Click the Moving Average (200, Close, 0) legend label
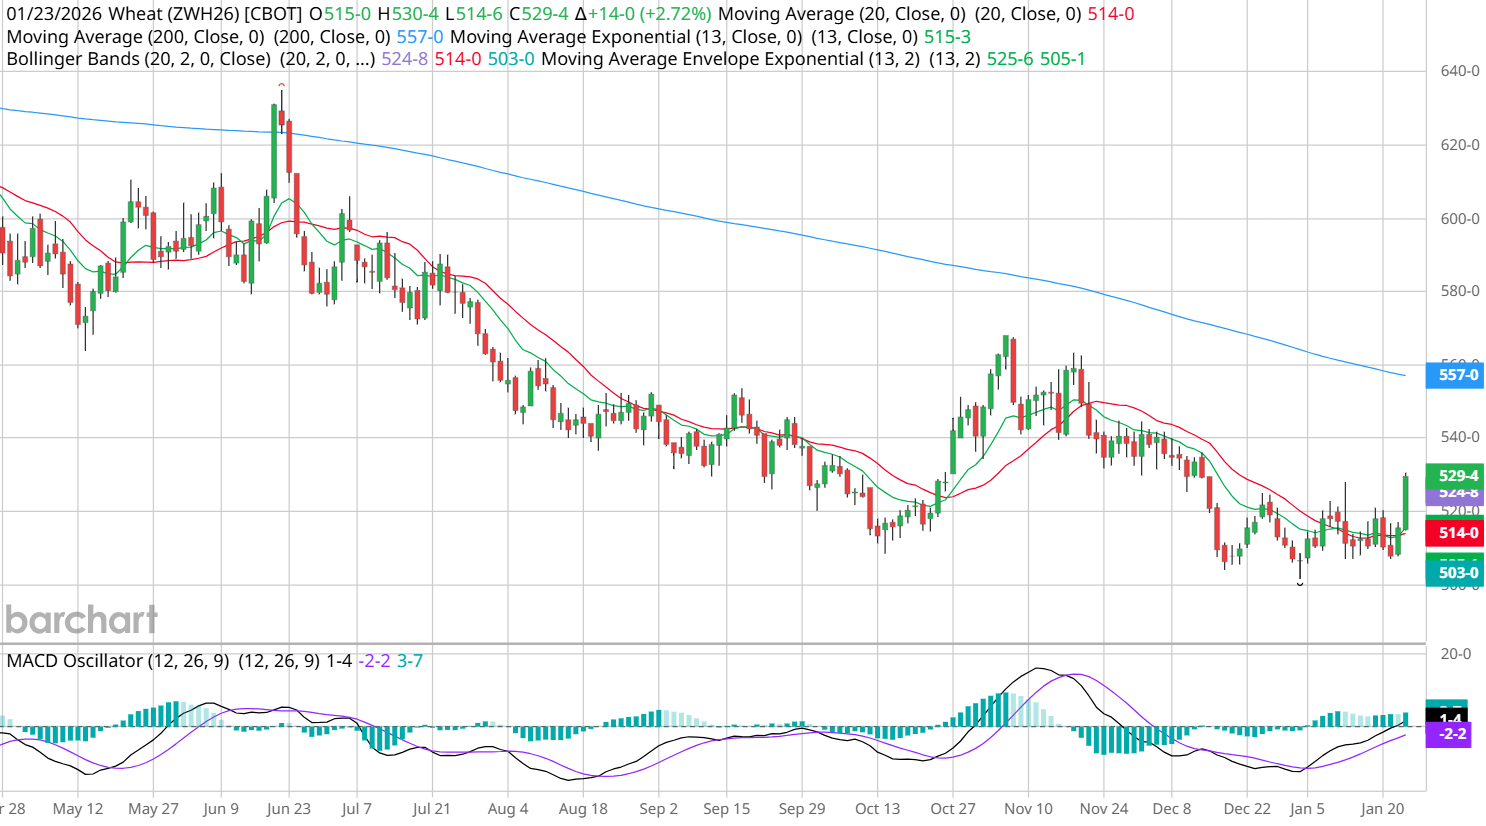 click(x=135, y=37)
